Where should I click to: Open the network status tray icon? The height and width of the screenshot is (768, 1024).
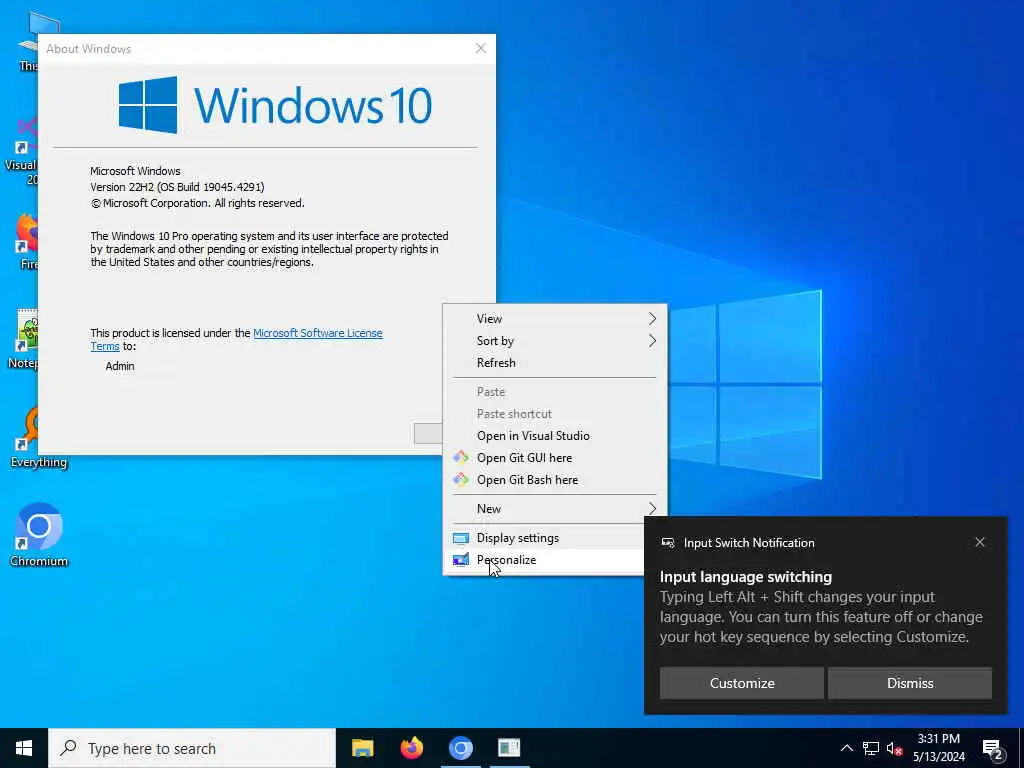tap(871, 748)
